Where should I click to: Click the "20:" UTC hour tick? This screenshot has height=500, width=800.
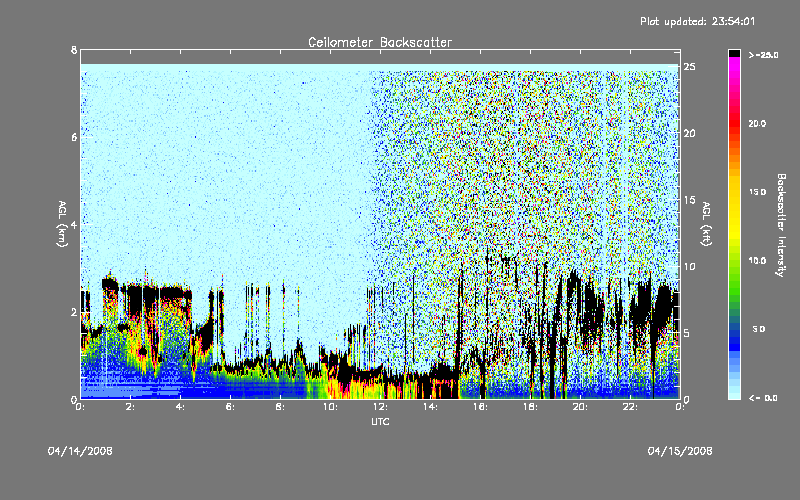580,407
